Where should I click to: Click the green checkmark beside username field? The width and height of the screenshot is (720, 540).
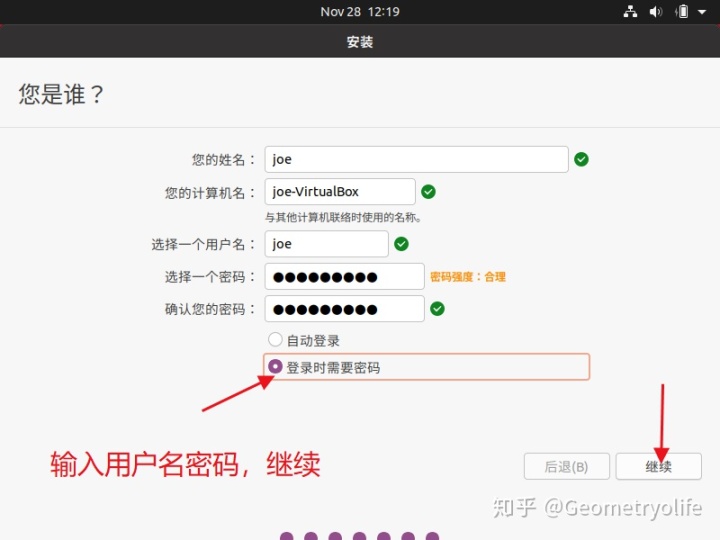tap(401, 244)
